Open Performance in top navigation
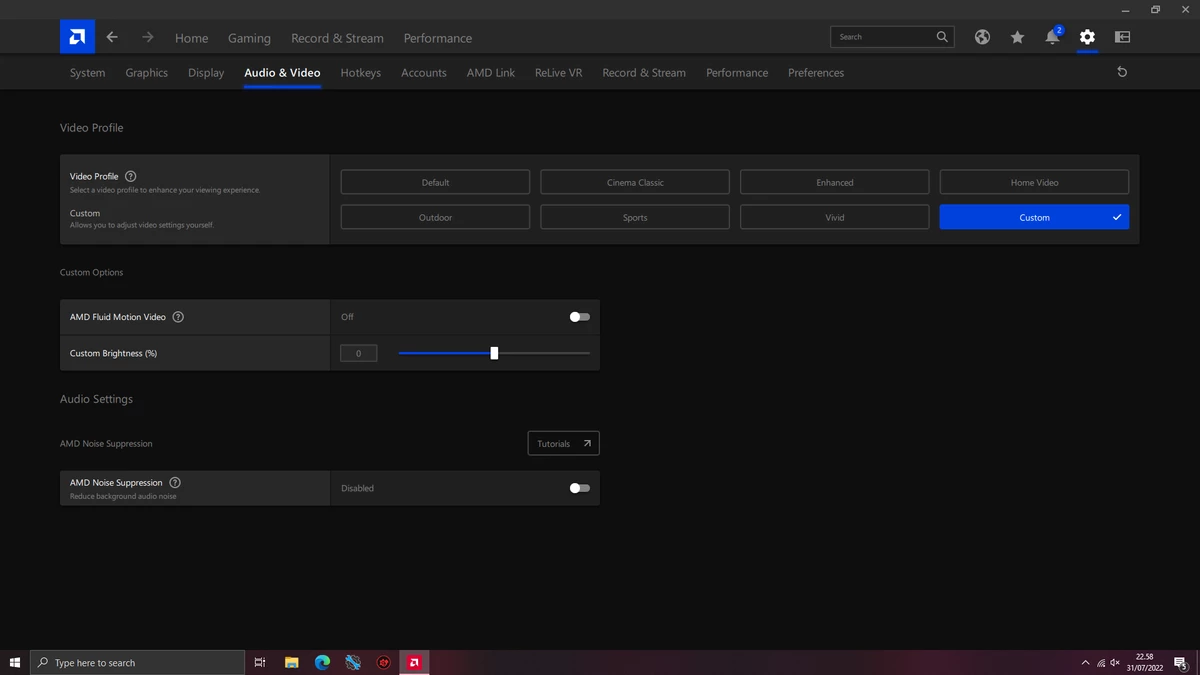 (x=438, y=38)
